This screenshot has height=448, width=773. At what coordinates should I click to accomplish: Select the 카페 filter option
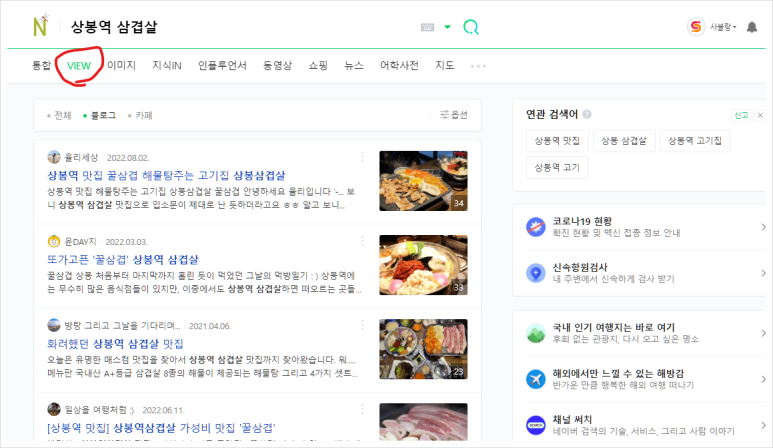(141, 115)
